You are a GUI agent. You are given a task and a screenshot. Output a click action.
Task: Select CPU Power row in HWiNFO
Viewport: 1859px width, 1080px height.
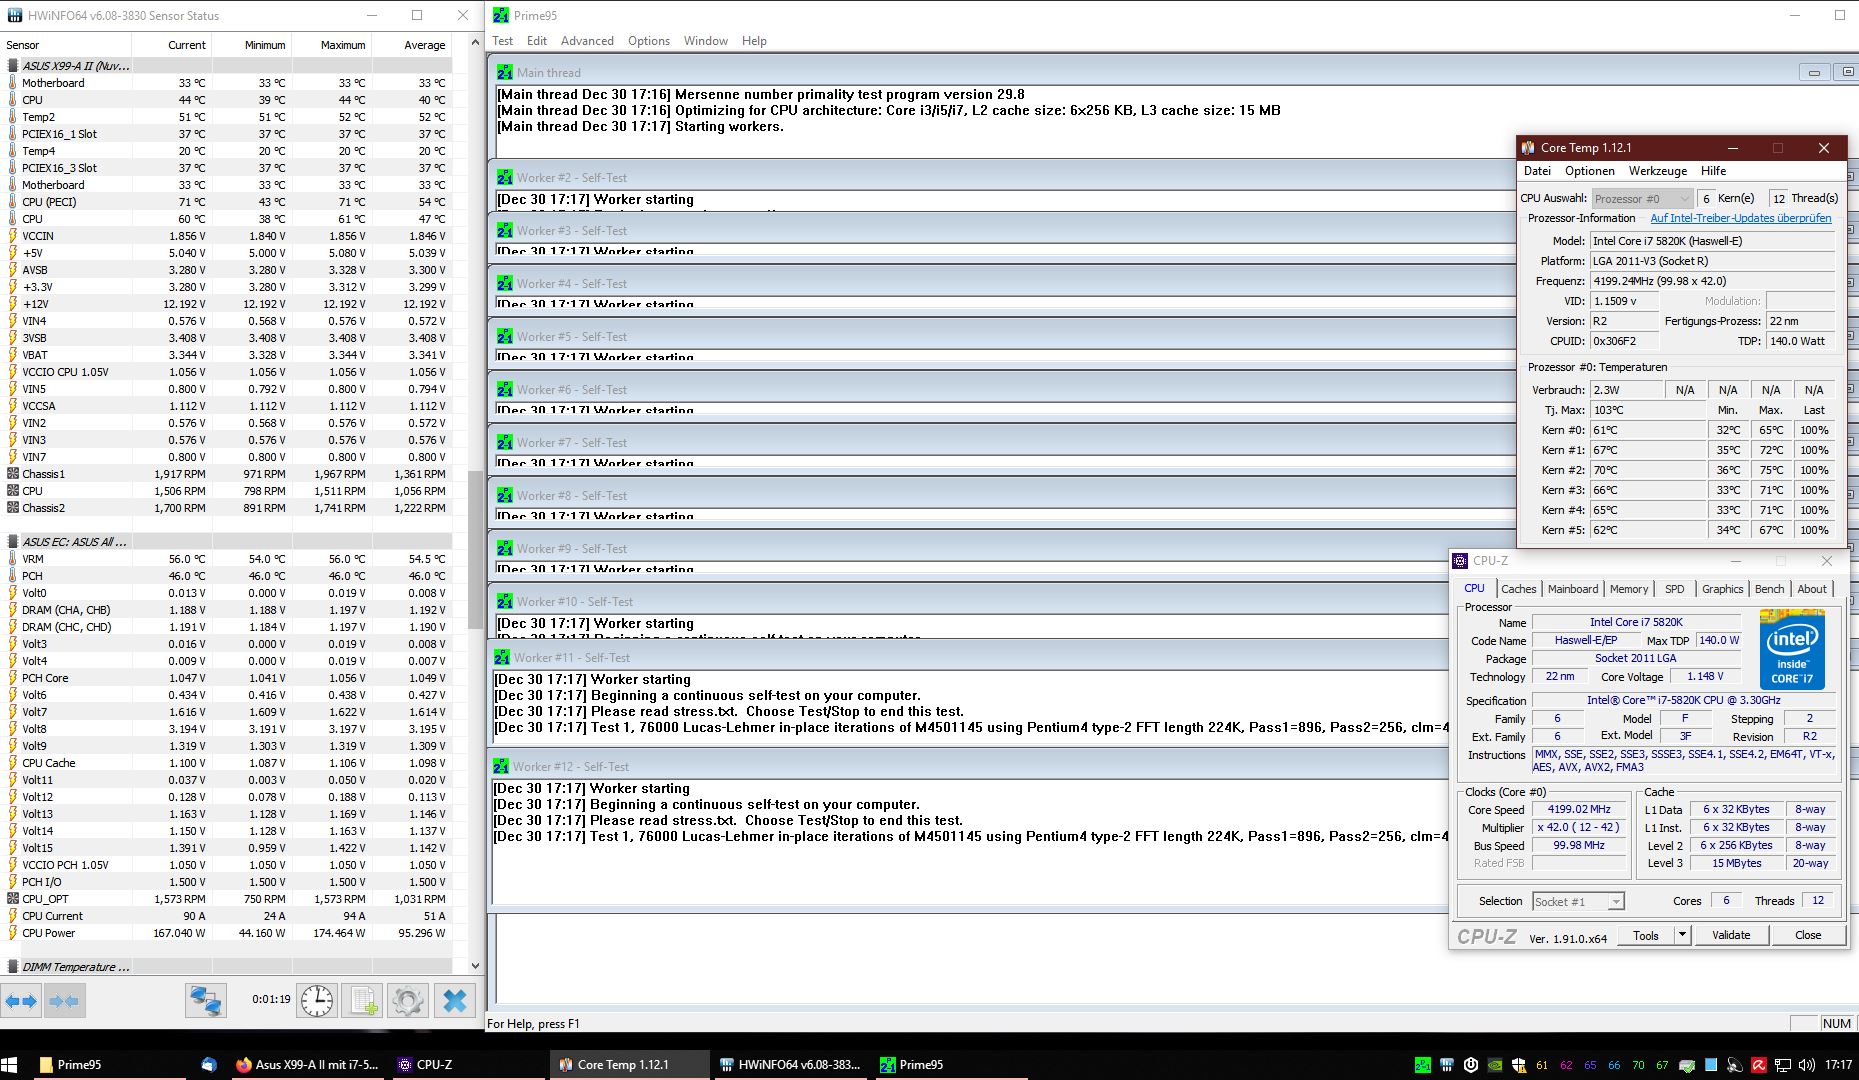(x=227, y=933)
